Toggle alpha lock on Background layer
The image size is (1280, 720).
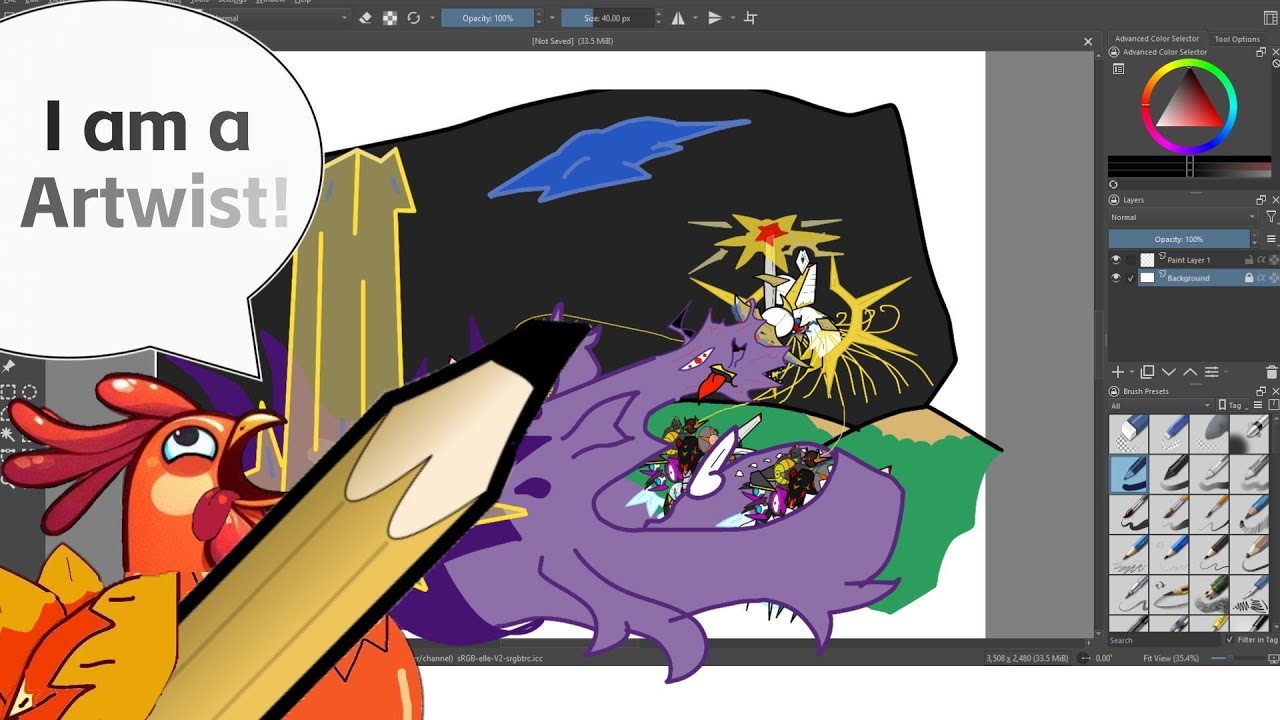pyautogui.click(x=1273, y=278)
